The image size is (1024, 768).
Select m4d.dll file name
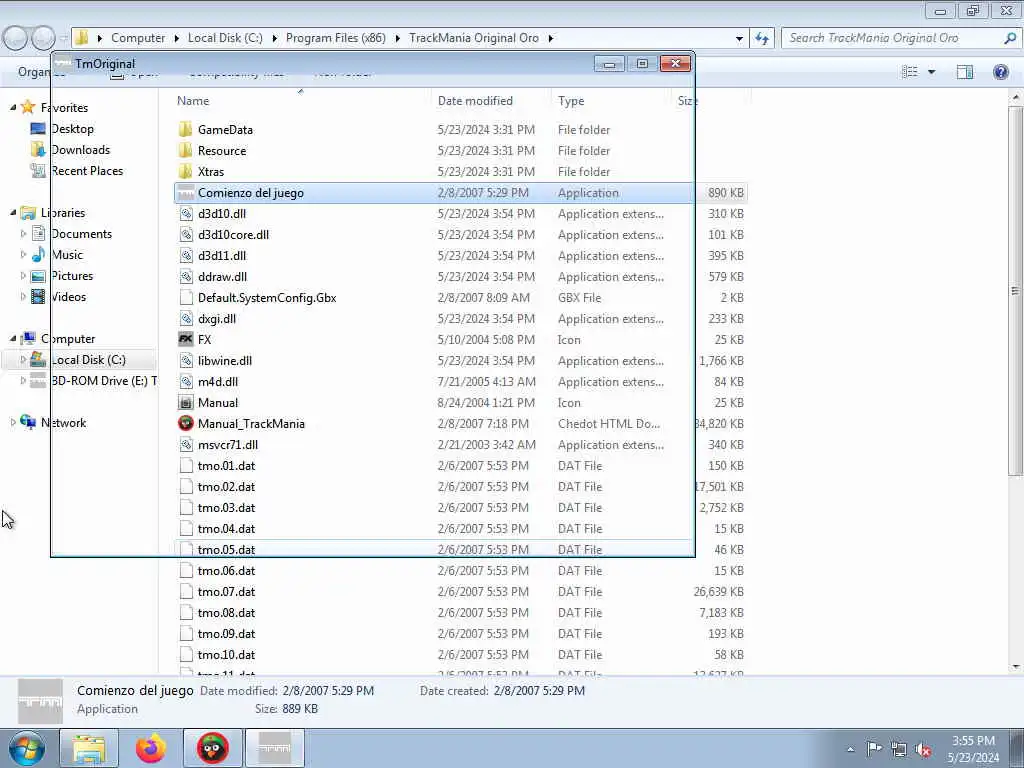217,381
